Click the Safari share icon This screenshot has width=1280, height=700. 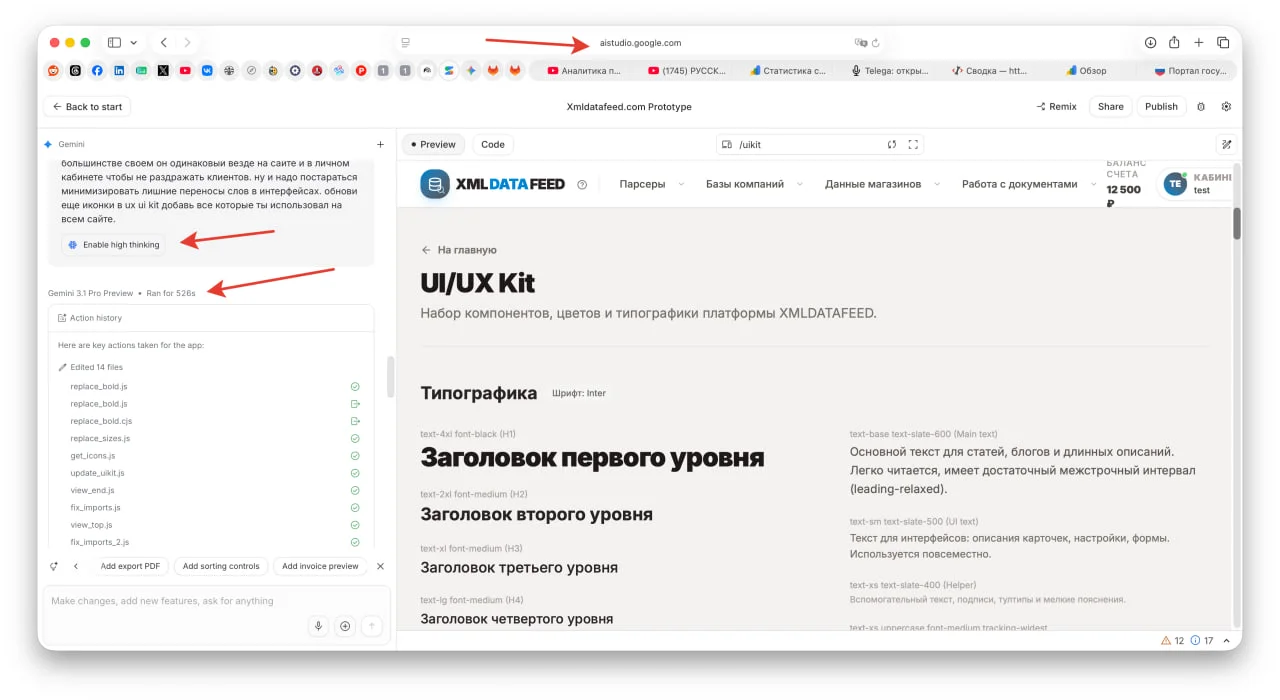click(x=1174, y=43)
